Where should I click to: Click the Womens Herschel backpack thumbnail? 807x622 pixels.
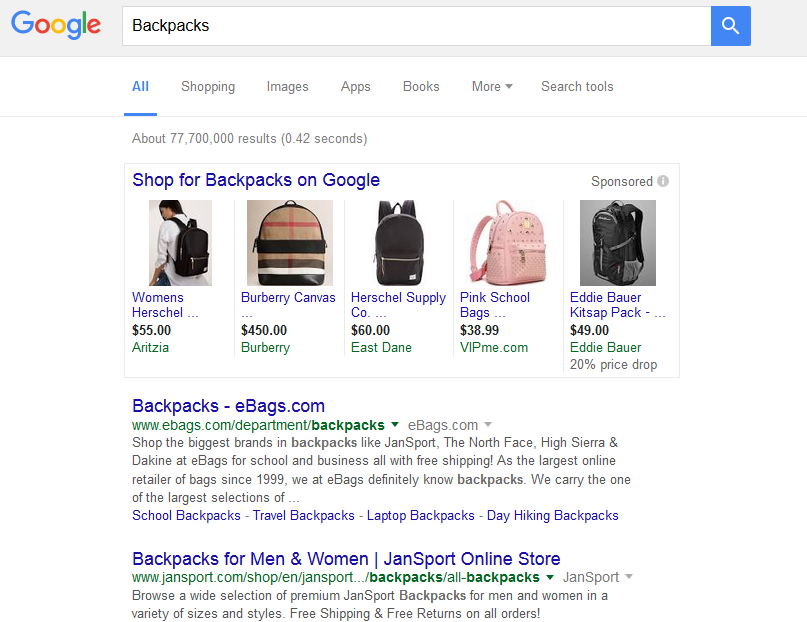click(x=180, y=243)
